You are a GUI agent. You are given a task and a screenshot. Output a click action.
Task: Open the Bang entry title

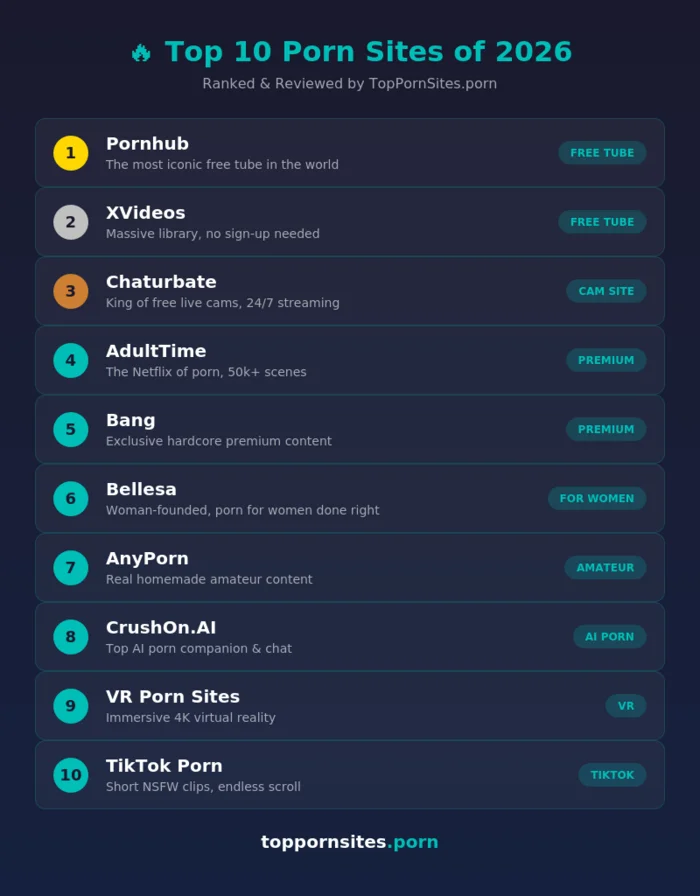pyautogui.click(x=131, y=420)
